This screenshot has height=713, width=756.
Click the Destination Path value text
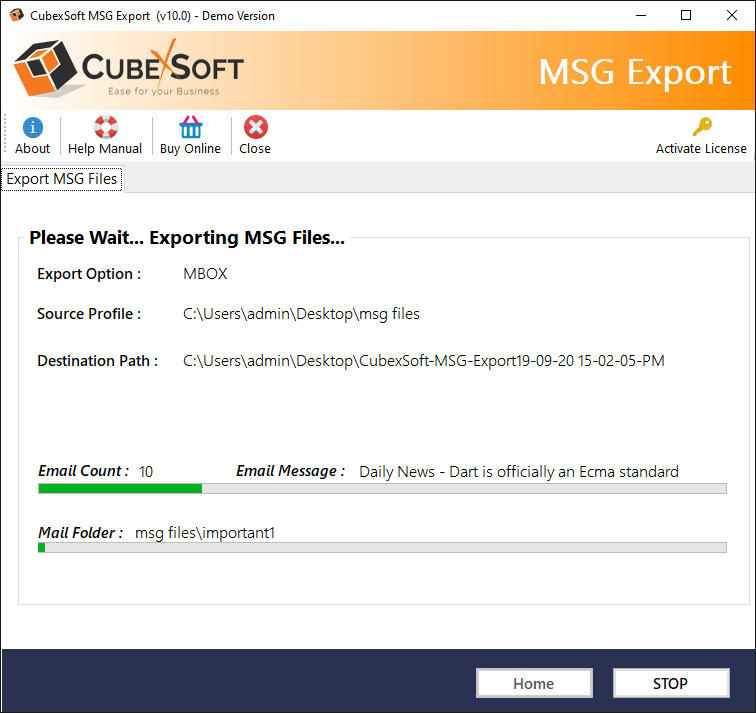[423, 361]
